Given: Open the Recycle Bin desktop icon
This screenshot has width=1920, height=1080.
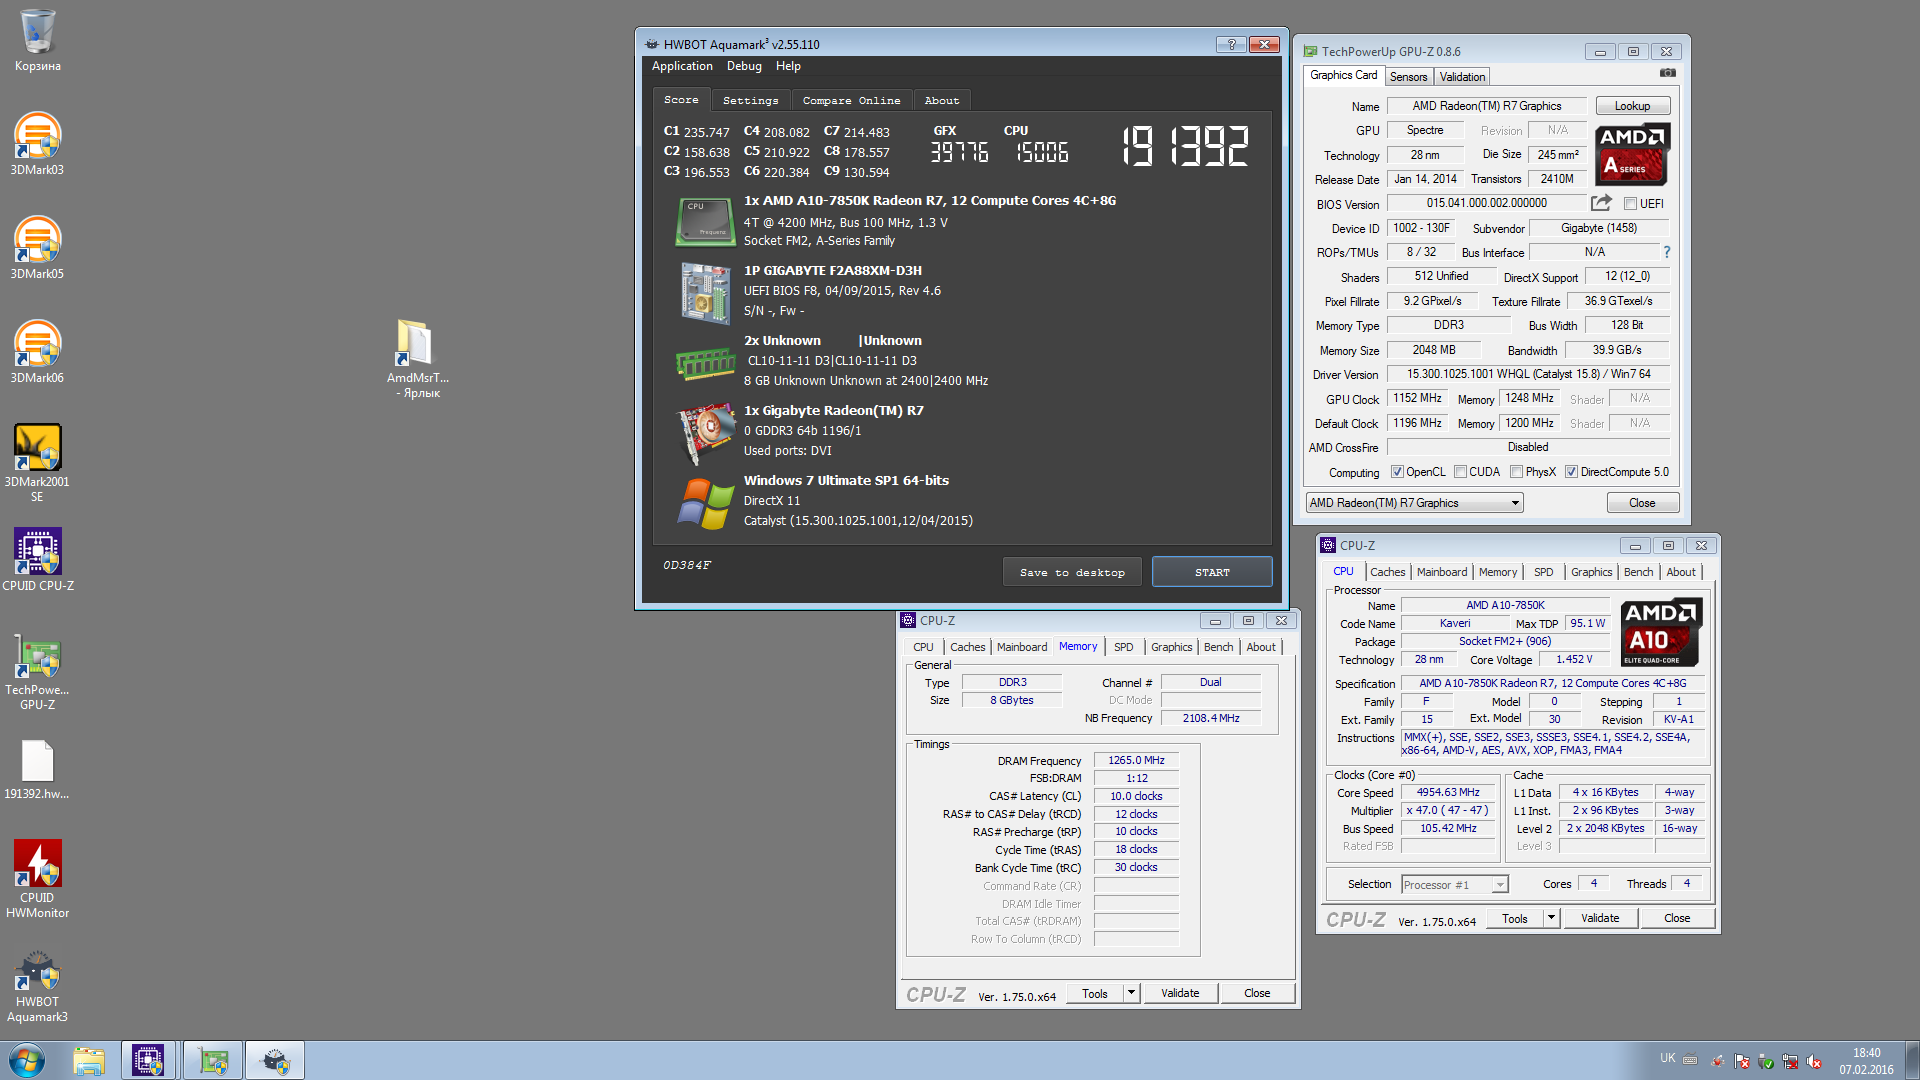Looking at the screenshot, I should point(37,40).
